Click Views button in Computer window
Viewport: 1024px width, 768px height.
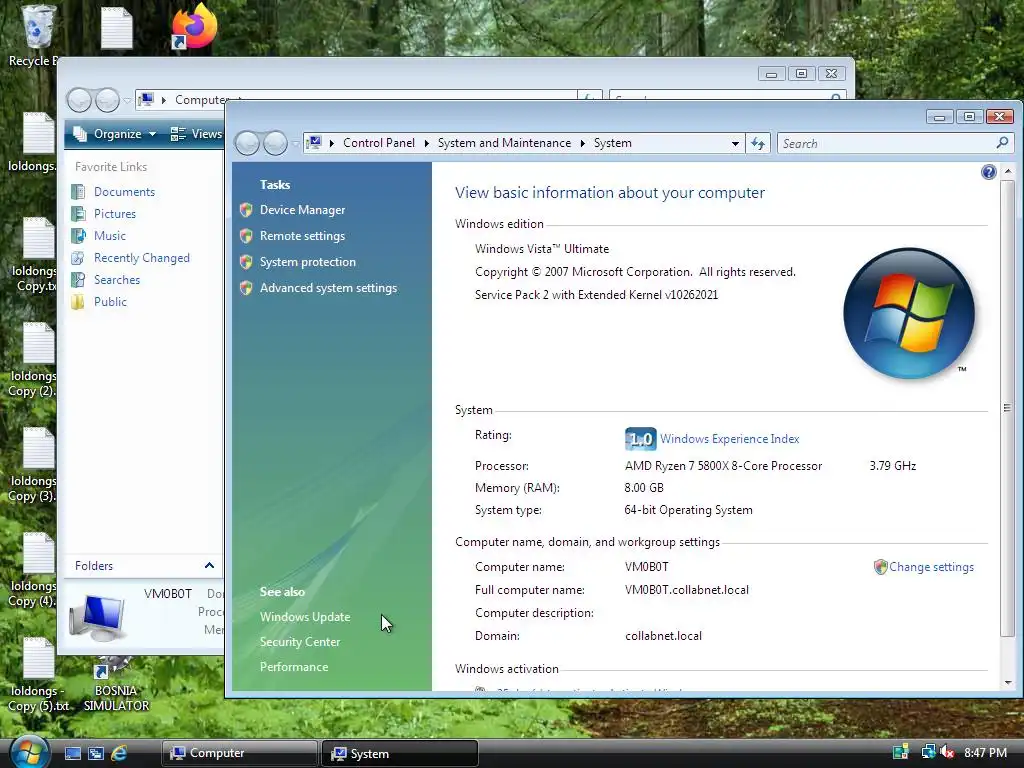tap(197, 134)
